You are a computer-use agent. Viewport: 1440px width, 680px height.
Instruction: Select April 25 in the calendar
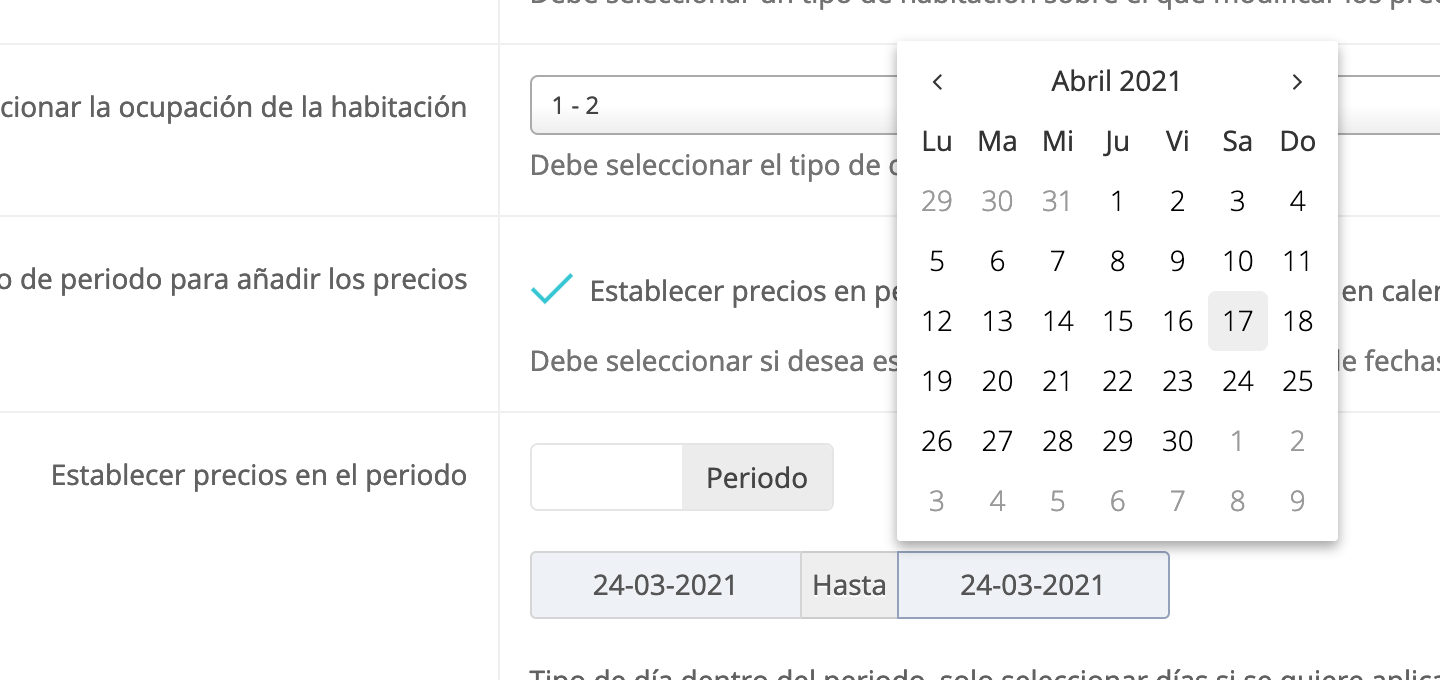click(1297, 381)
